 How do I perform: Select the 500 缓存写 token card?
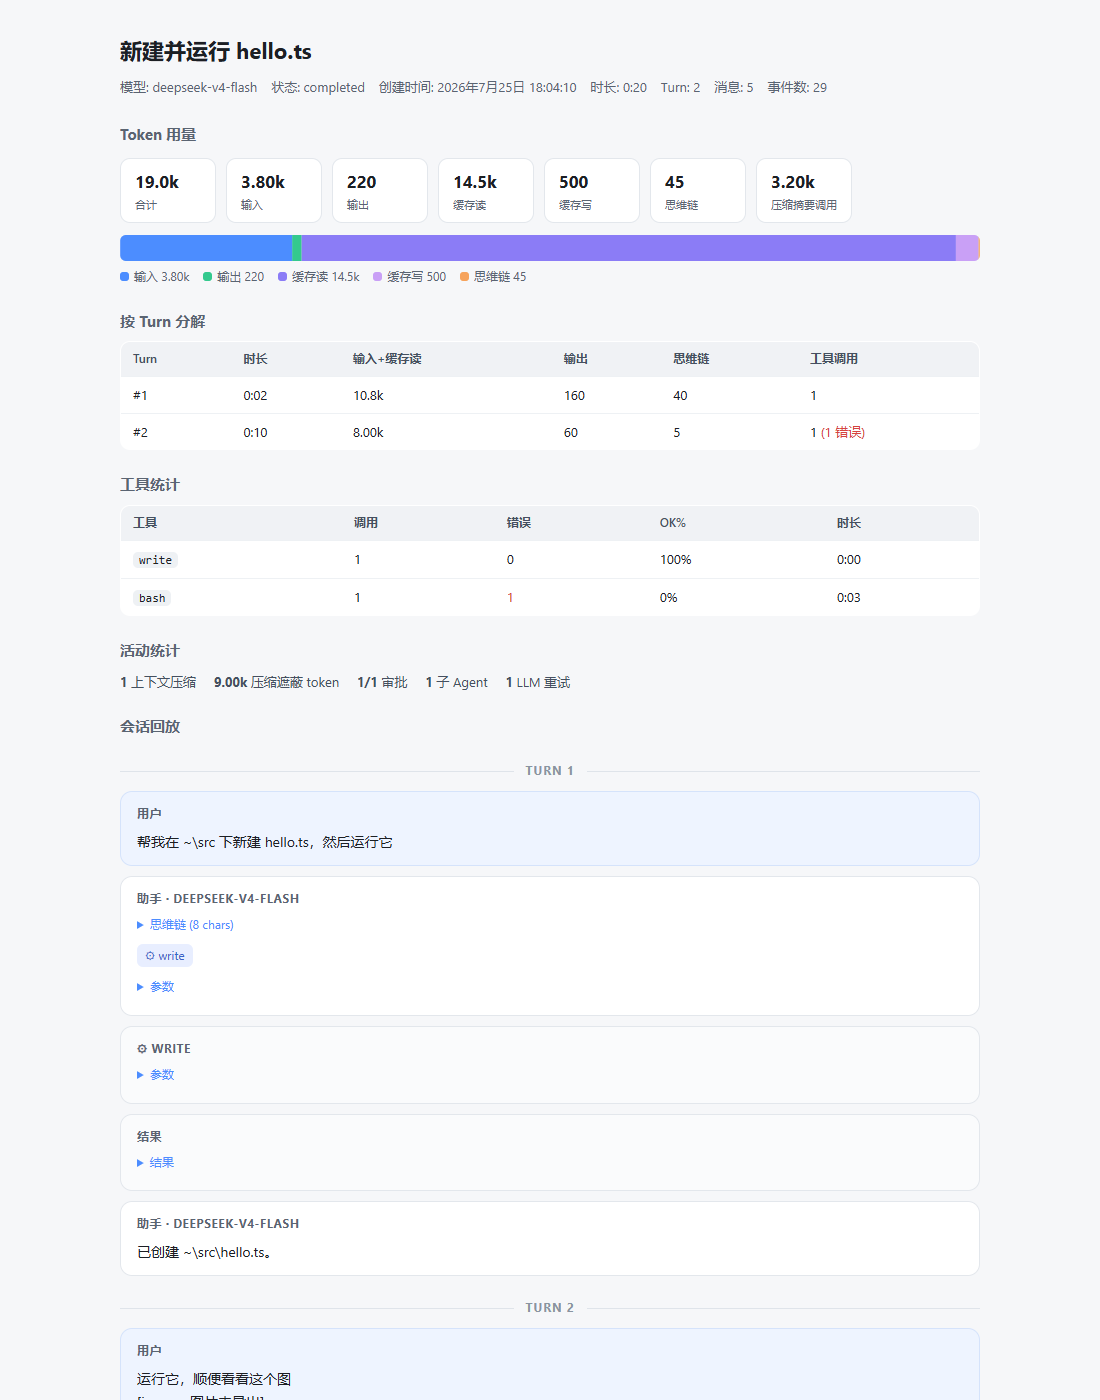592,190
